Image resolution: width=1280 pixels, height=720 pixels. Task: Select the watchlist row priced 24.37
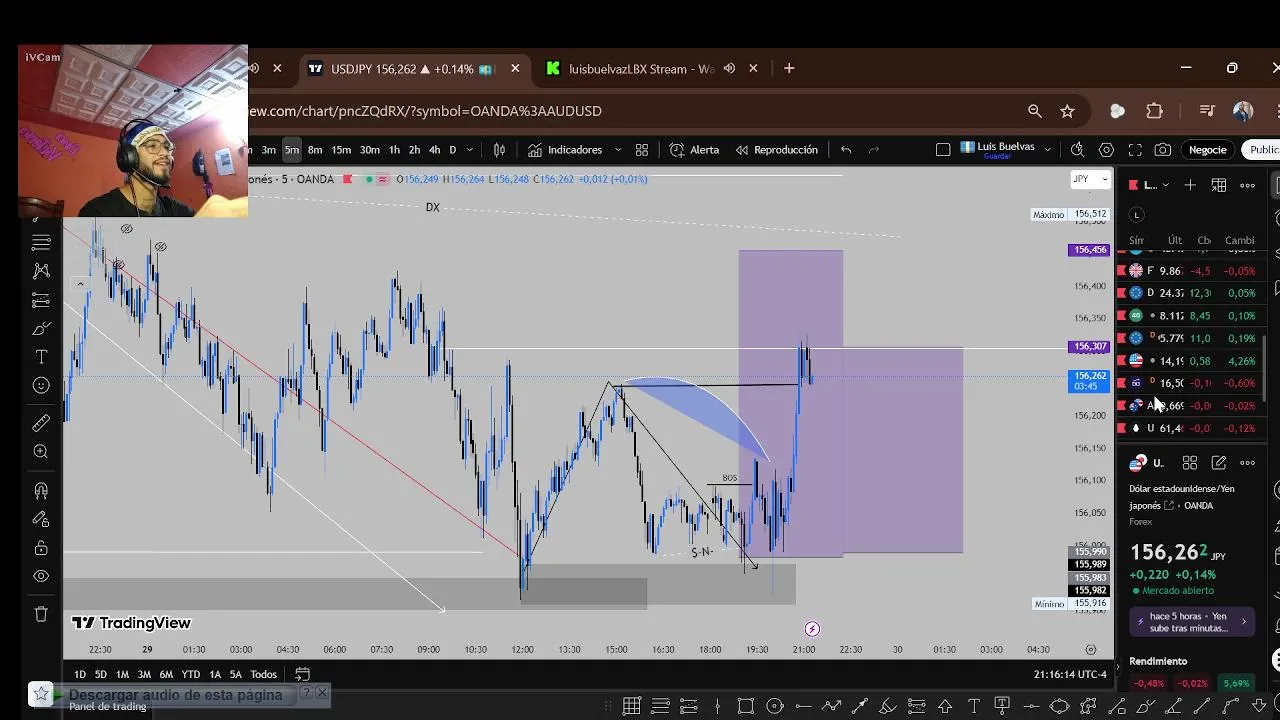coord(1190,293)
